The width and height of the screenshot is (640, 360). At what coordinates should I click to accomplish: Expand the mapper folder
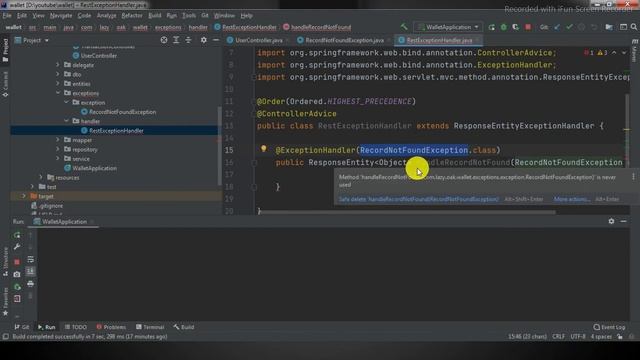coord(58,140)
